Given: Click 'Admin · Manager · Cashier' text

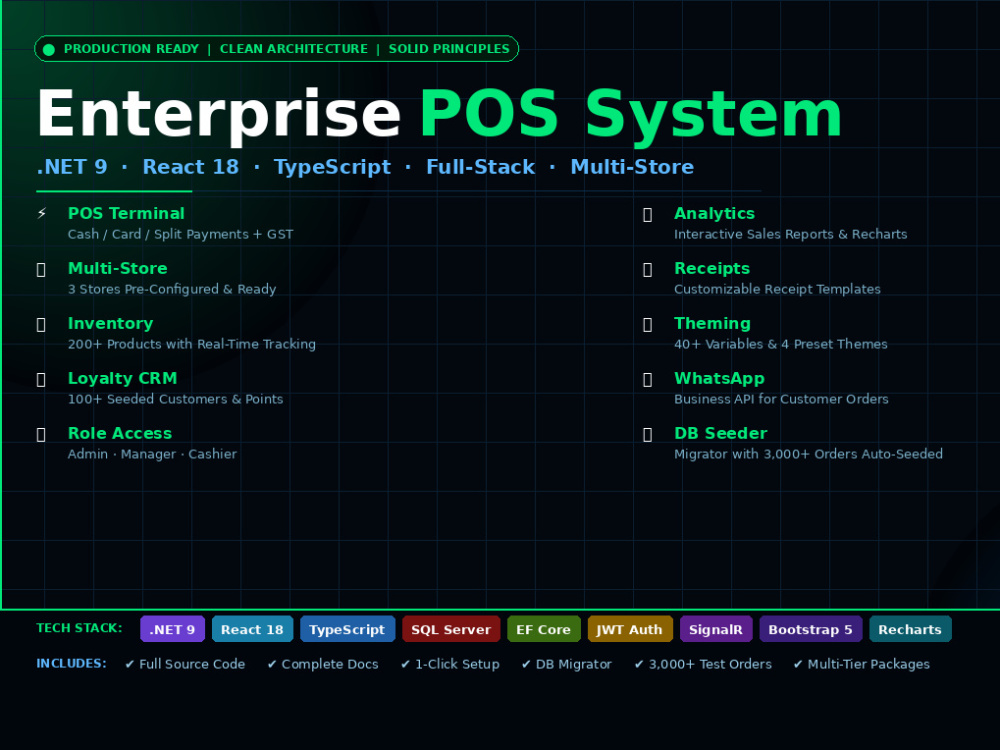Looking at the screenshot, I should click(152, 453).
